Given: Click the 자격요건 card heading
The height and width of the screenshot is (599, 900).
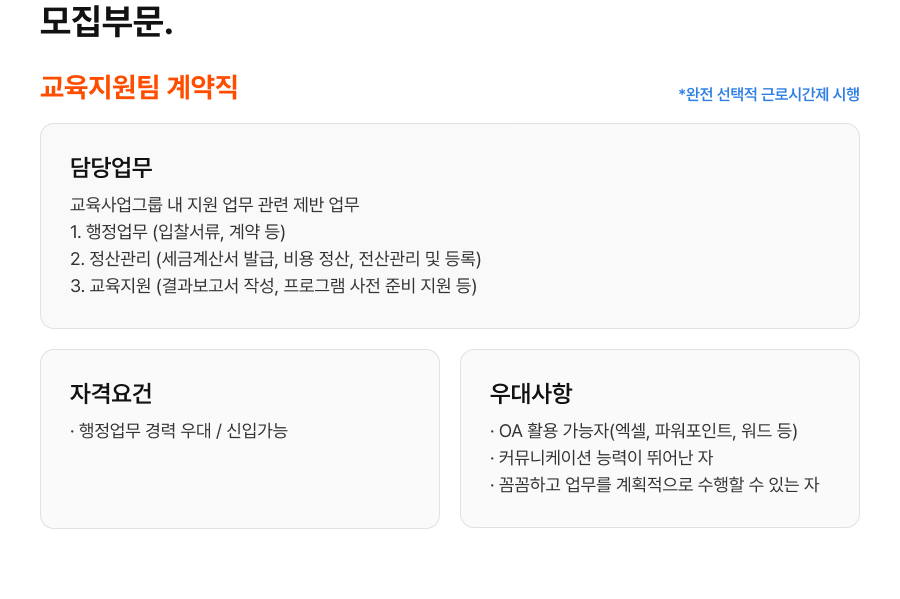Looking at the screenshot, I should (x=111, y=393).
